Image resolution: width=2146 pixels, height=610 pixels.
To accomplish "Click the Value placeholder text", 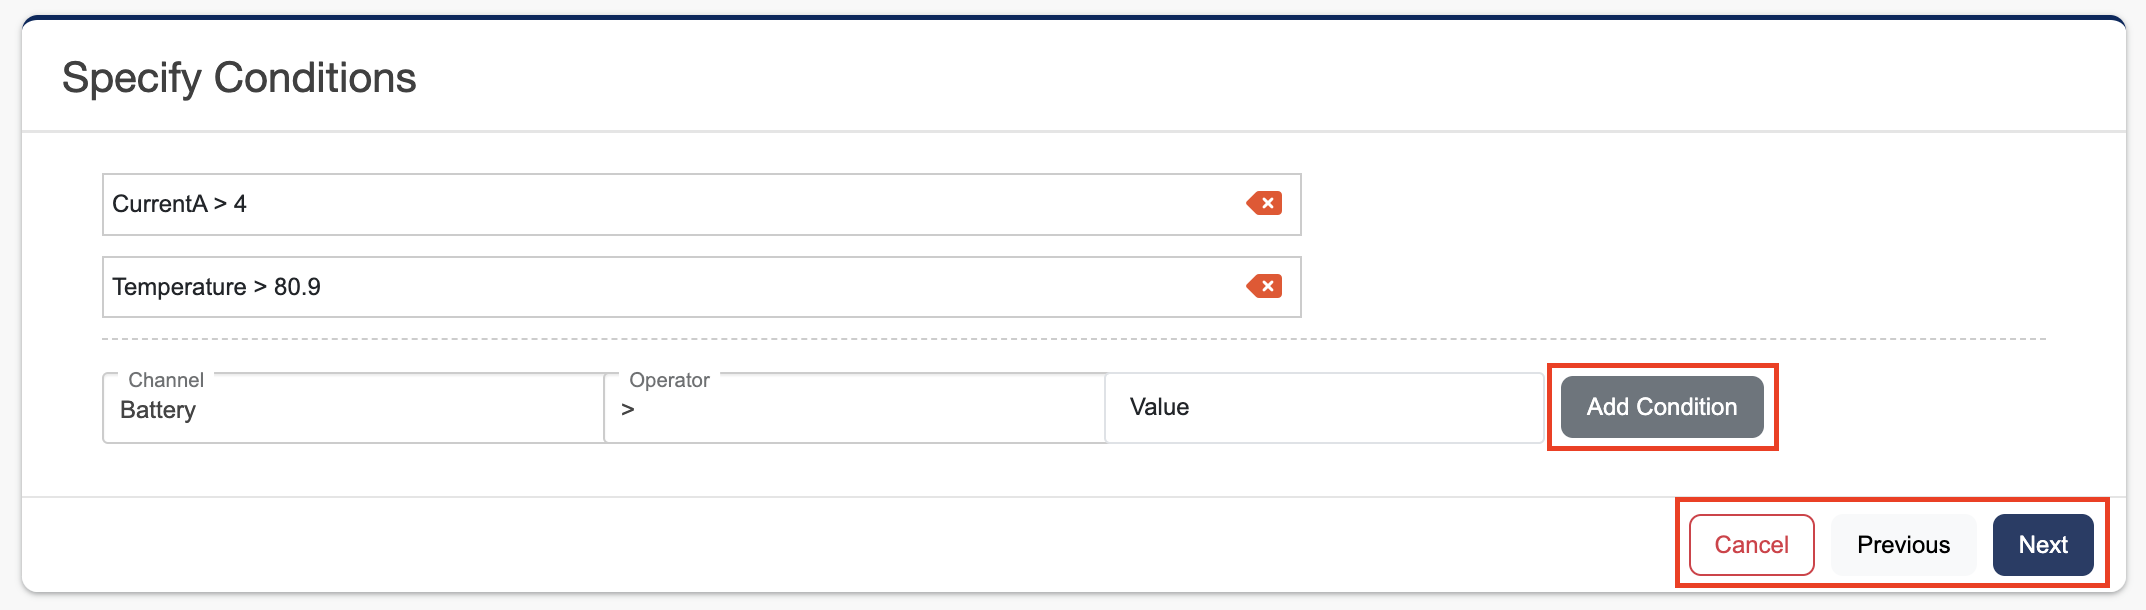I will coord(1159,407).
